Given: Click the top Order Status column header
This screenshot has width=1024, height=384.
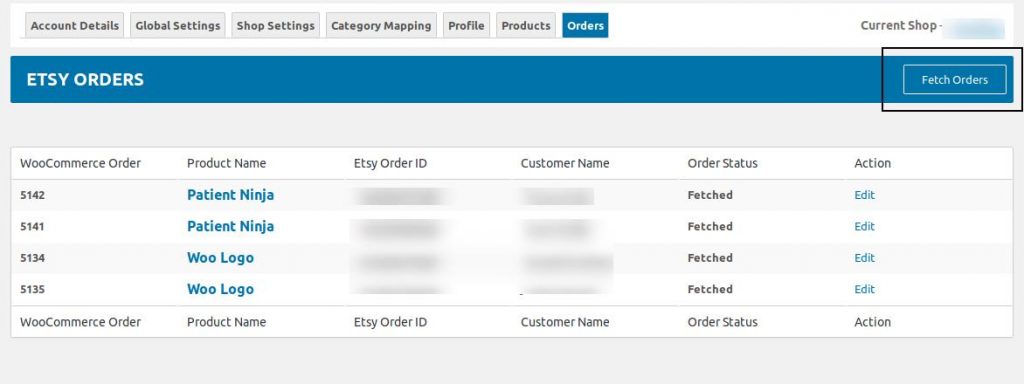Looking at the screenshot, I should point(722,163).
